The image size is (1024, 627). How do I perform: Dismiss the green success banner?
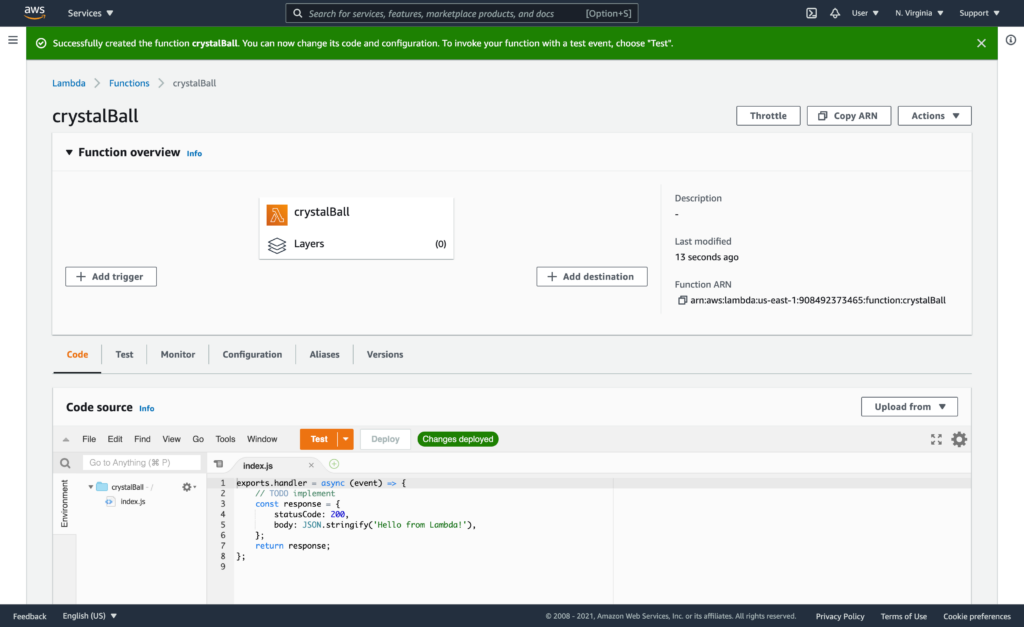[981, 43]
